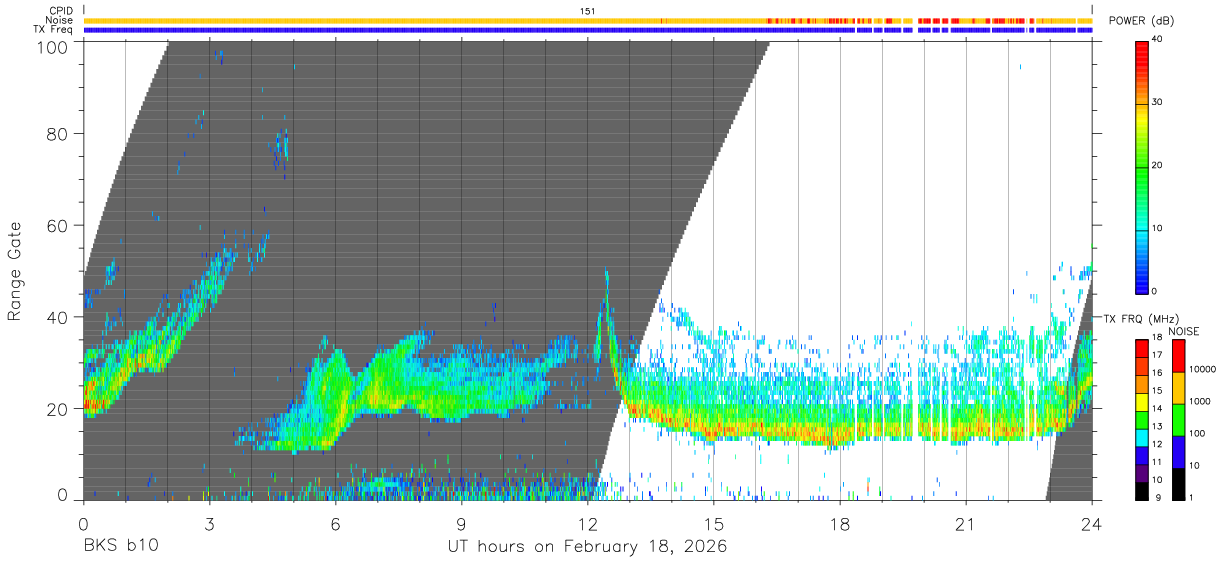Screen dimensions: 1228x567
Task: Pick the green NOISE swatch above 100
Action: click(x=1177, y=419)
